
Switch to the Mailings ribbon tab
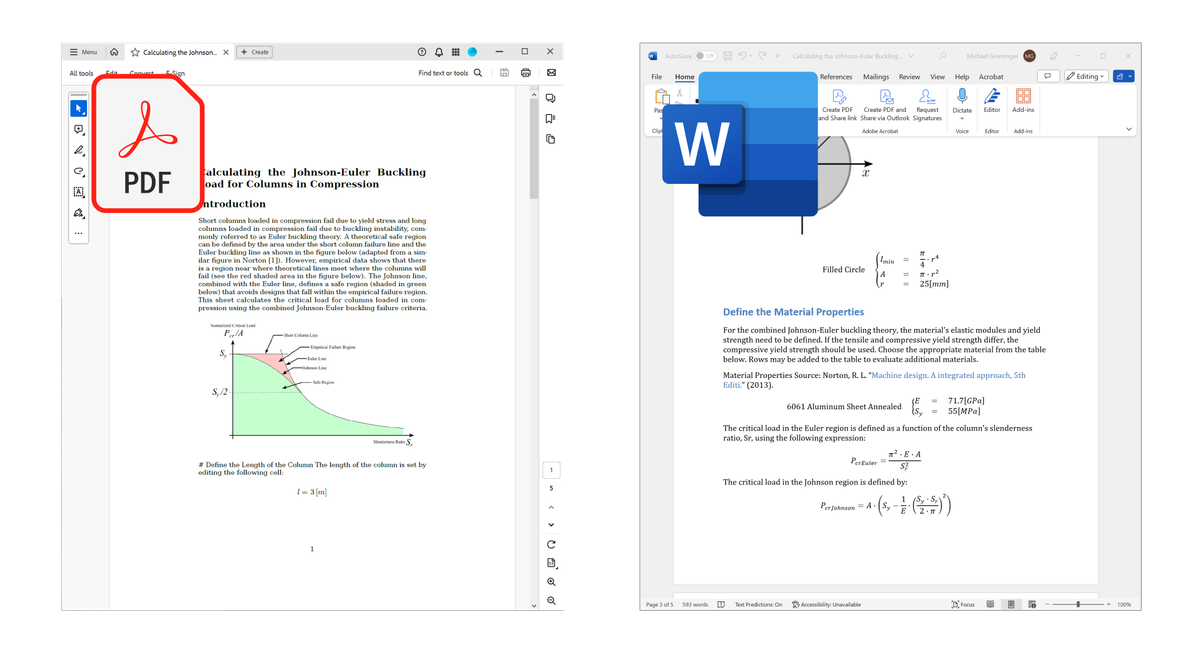click(876, 76)
